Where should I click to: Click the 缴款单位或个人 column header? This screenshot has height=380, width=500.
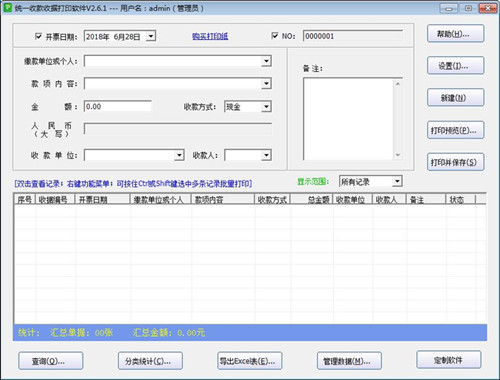point(161,200)
